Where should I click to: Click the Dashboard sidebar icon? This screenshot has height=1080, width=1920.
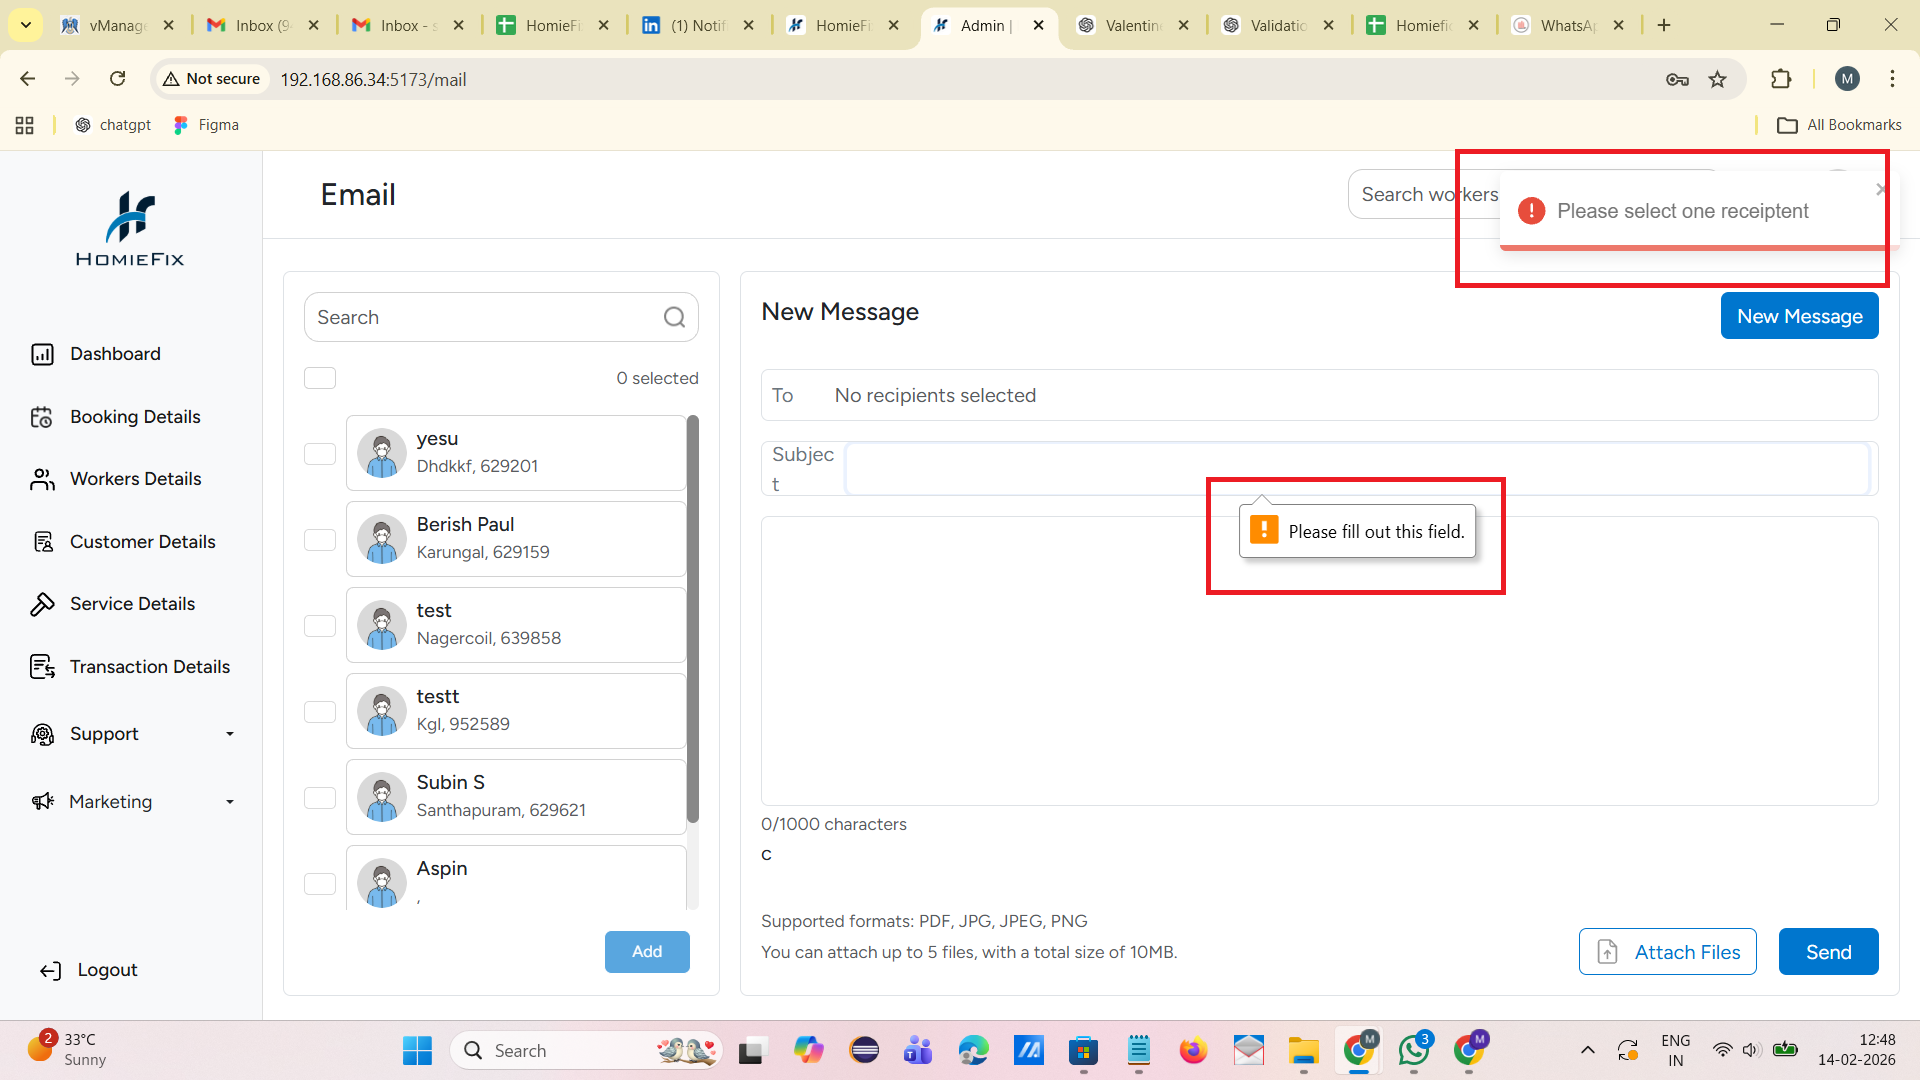pyautogui.click(x=42, y=354)
